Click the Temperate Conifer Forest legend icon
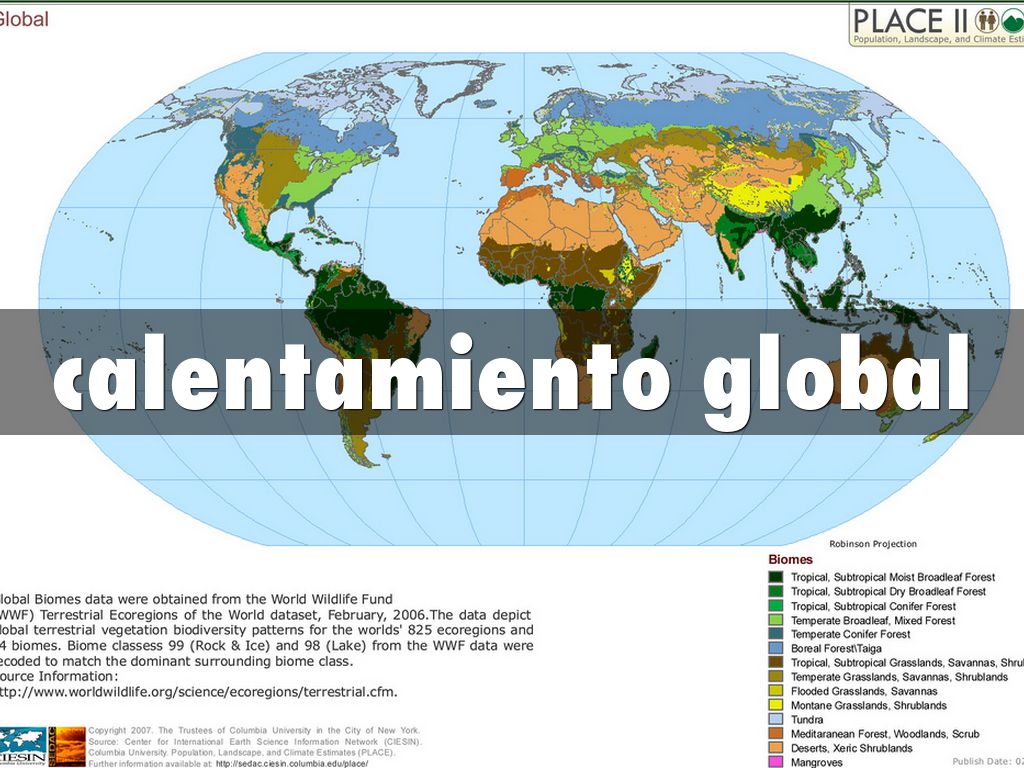The width and height of the screenshot is (1024, 768). coord(776,634)
